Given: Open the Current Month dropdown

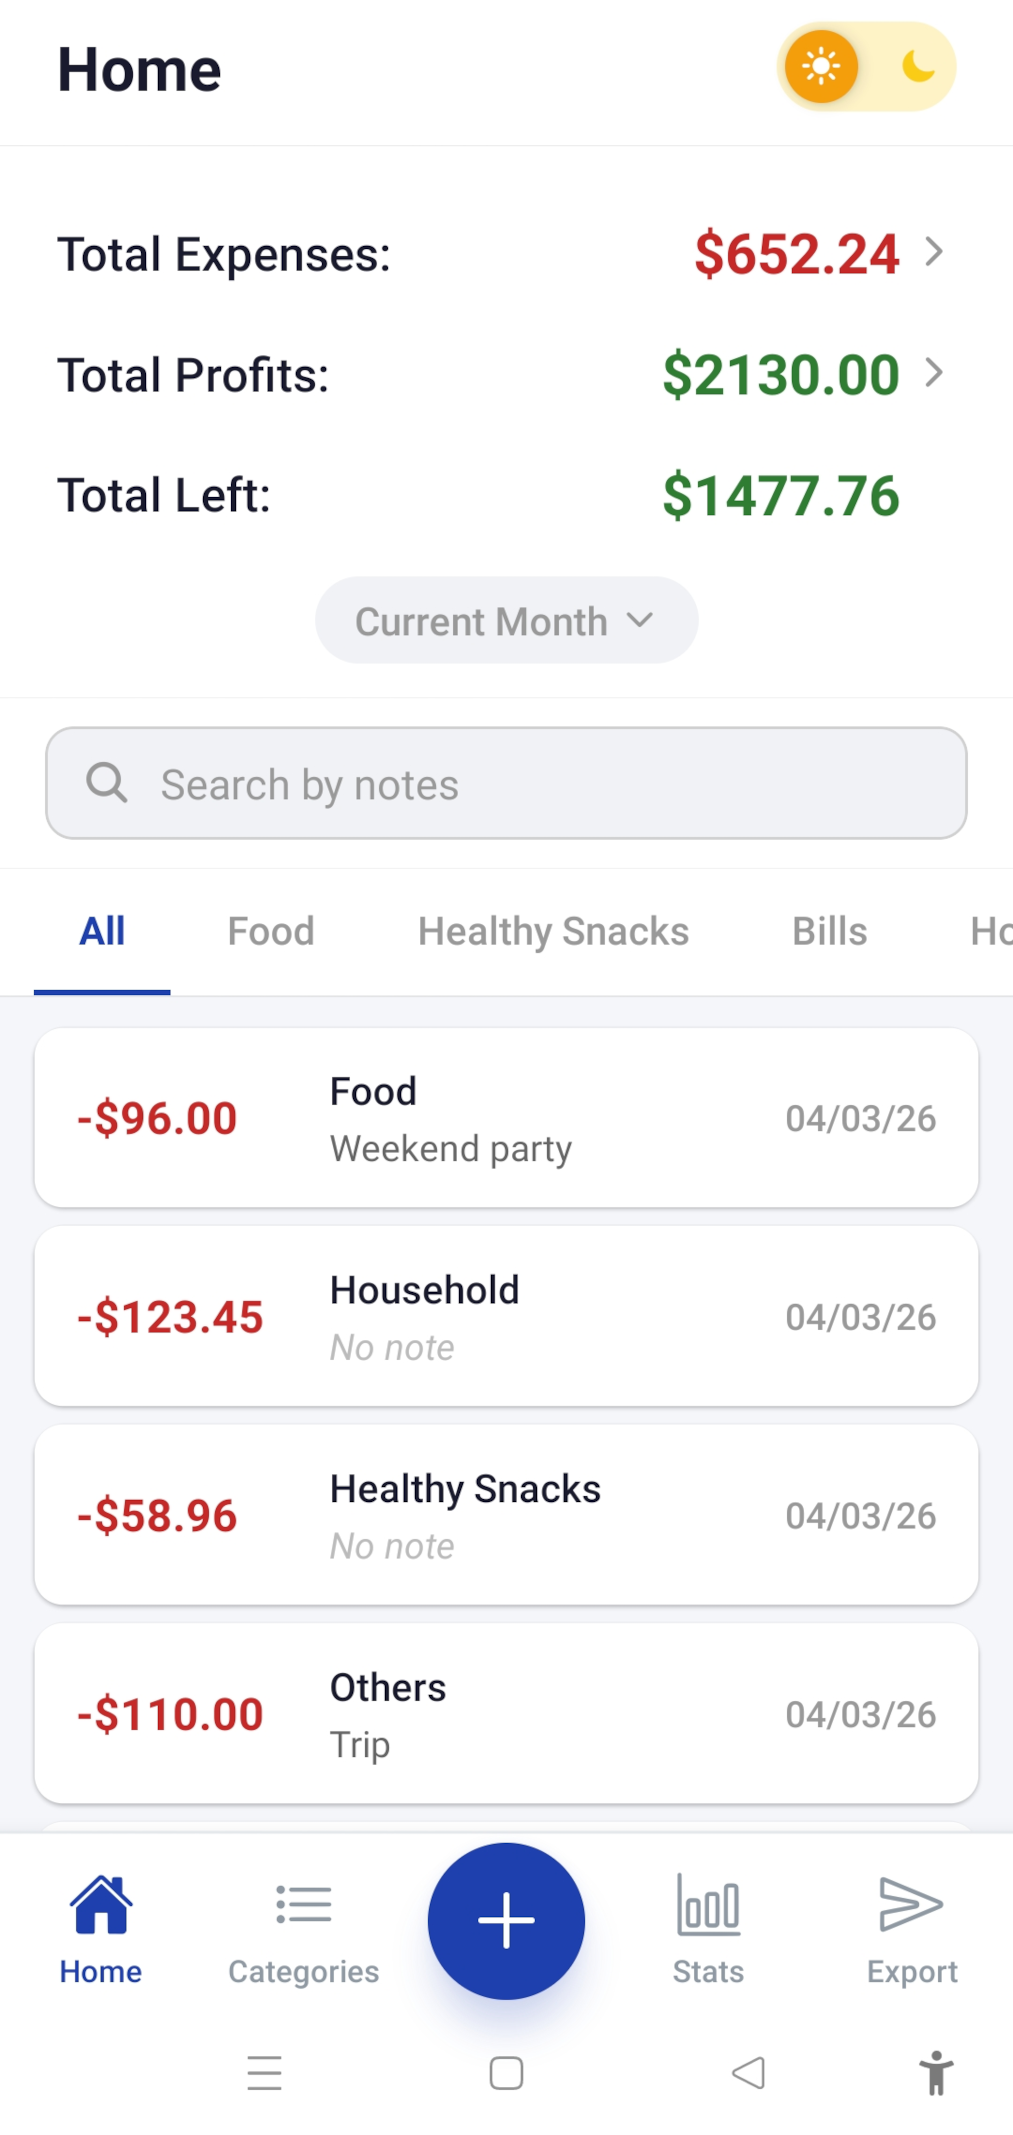Looking at the screenshot, I should [x=506, y=621].
